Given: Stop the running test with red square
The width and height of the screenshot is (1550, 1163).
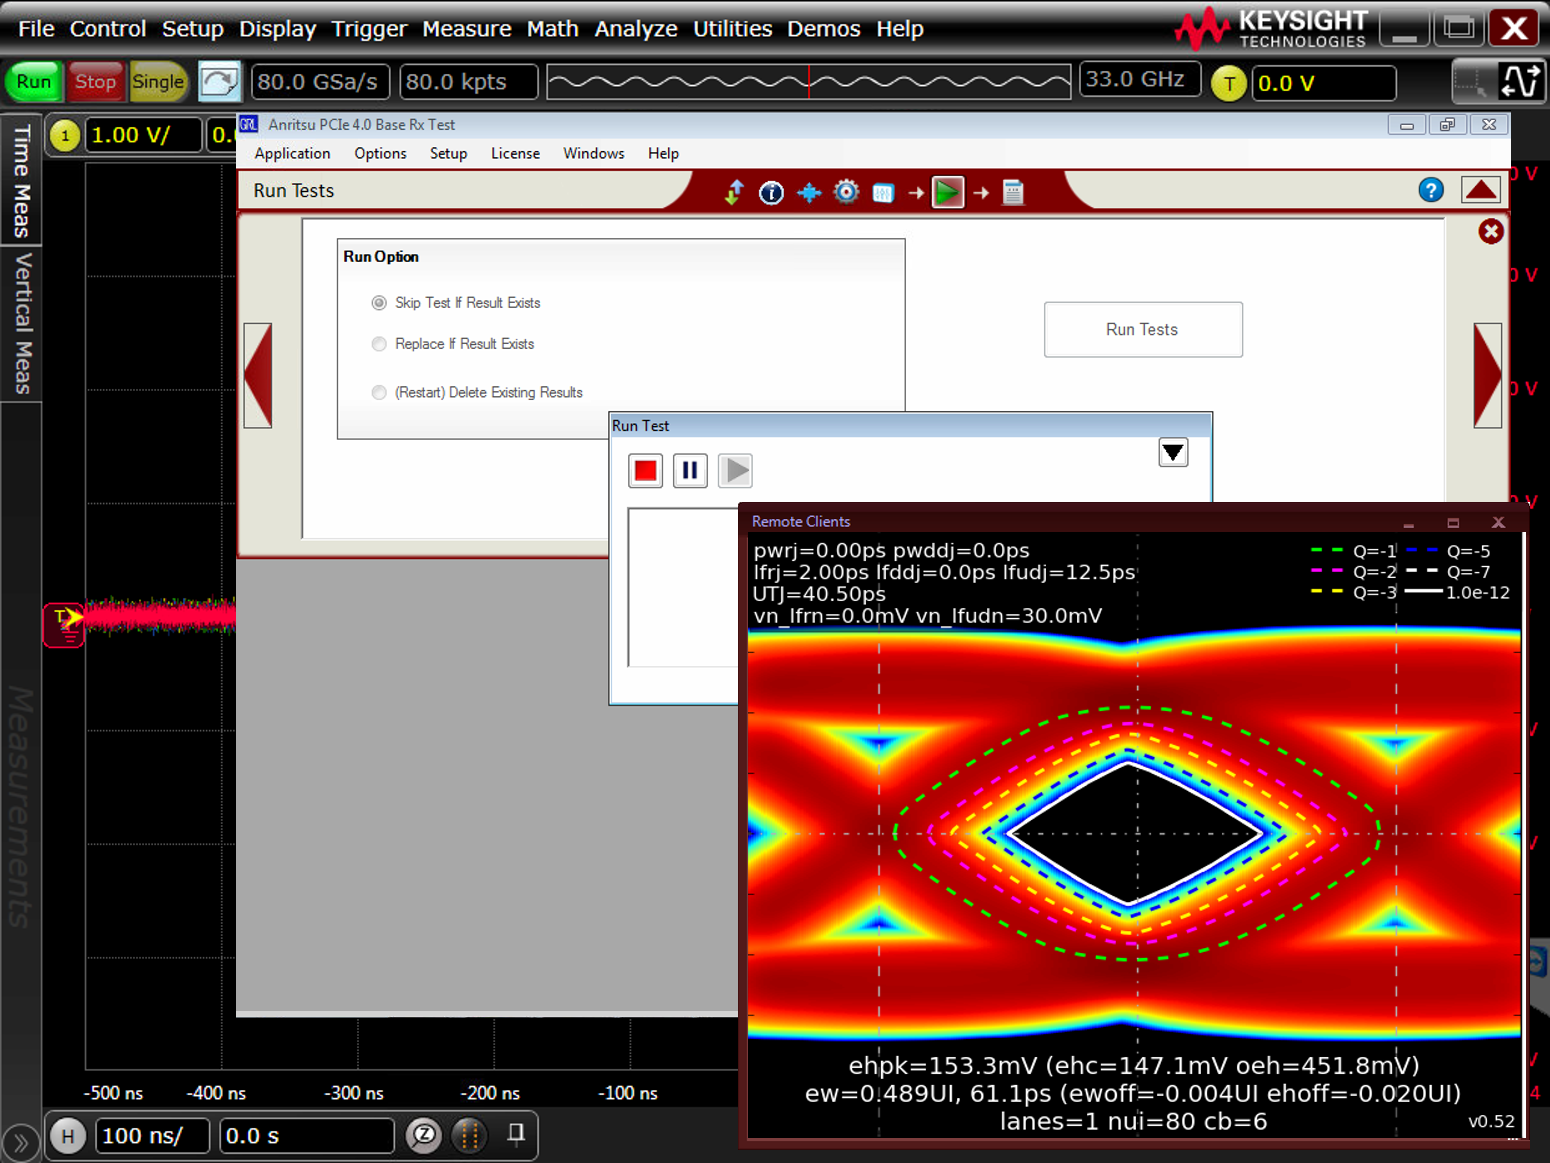Looking at the screenshot, I should pos(645,470).
